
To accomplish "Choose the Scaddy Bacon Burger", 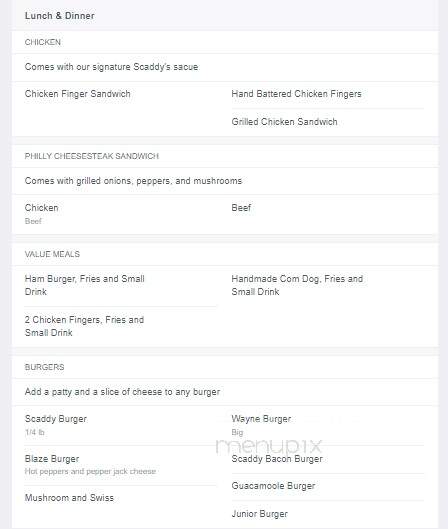I will click(x=277, y=459).
